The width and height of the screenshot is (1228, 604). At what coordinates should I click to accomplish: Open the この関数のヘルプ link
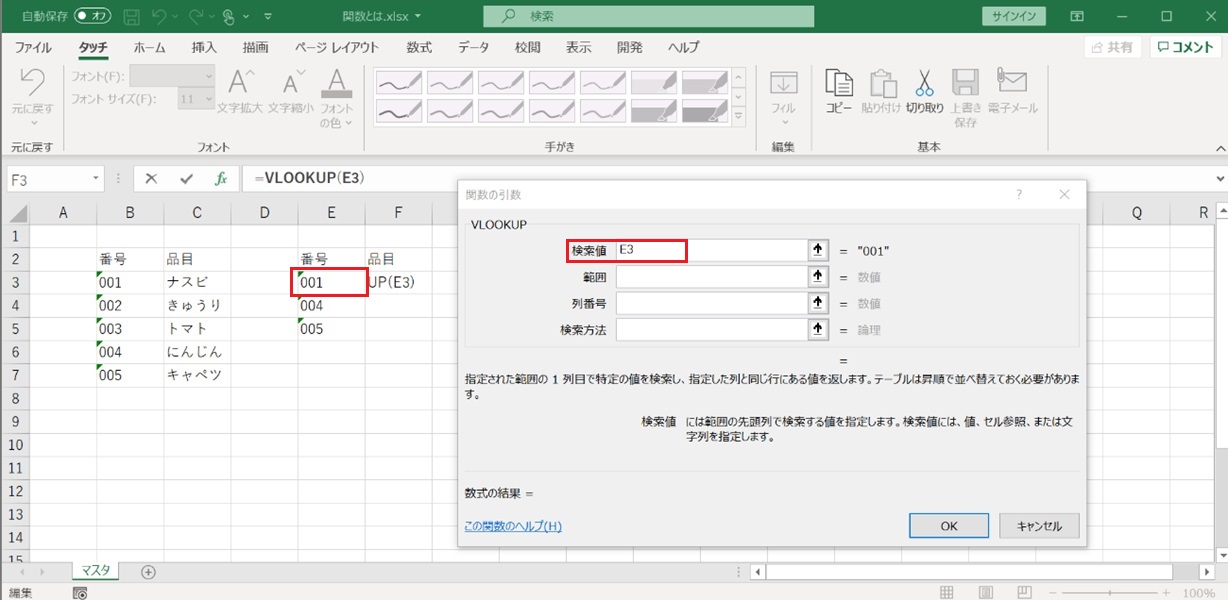click(x=513, y=526)
